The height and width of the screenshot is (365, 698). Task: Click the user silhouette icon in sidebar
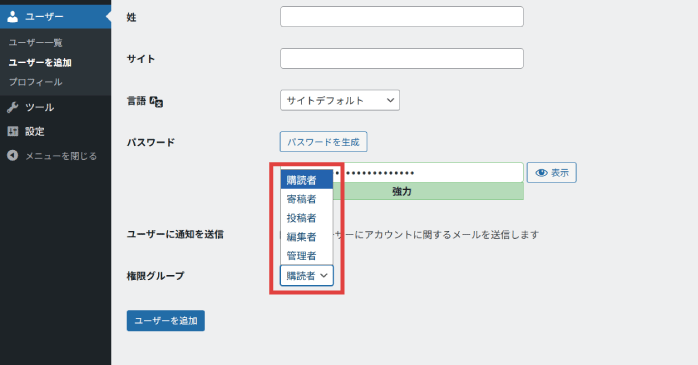(x=13, y=17)
